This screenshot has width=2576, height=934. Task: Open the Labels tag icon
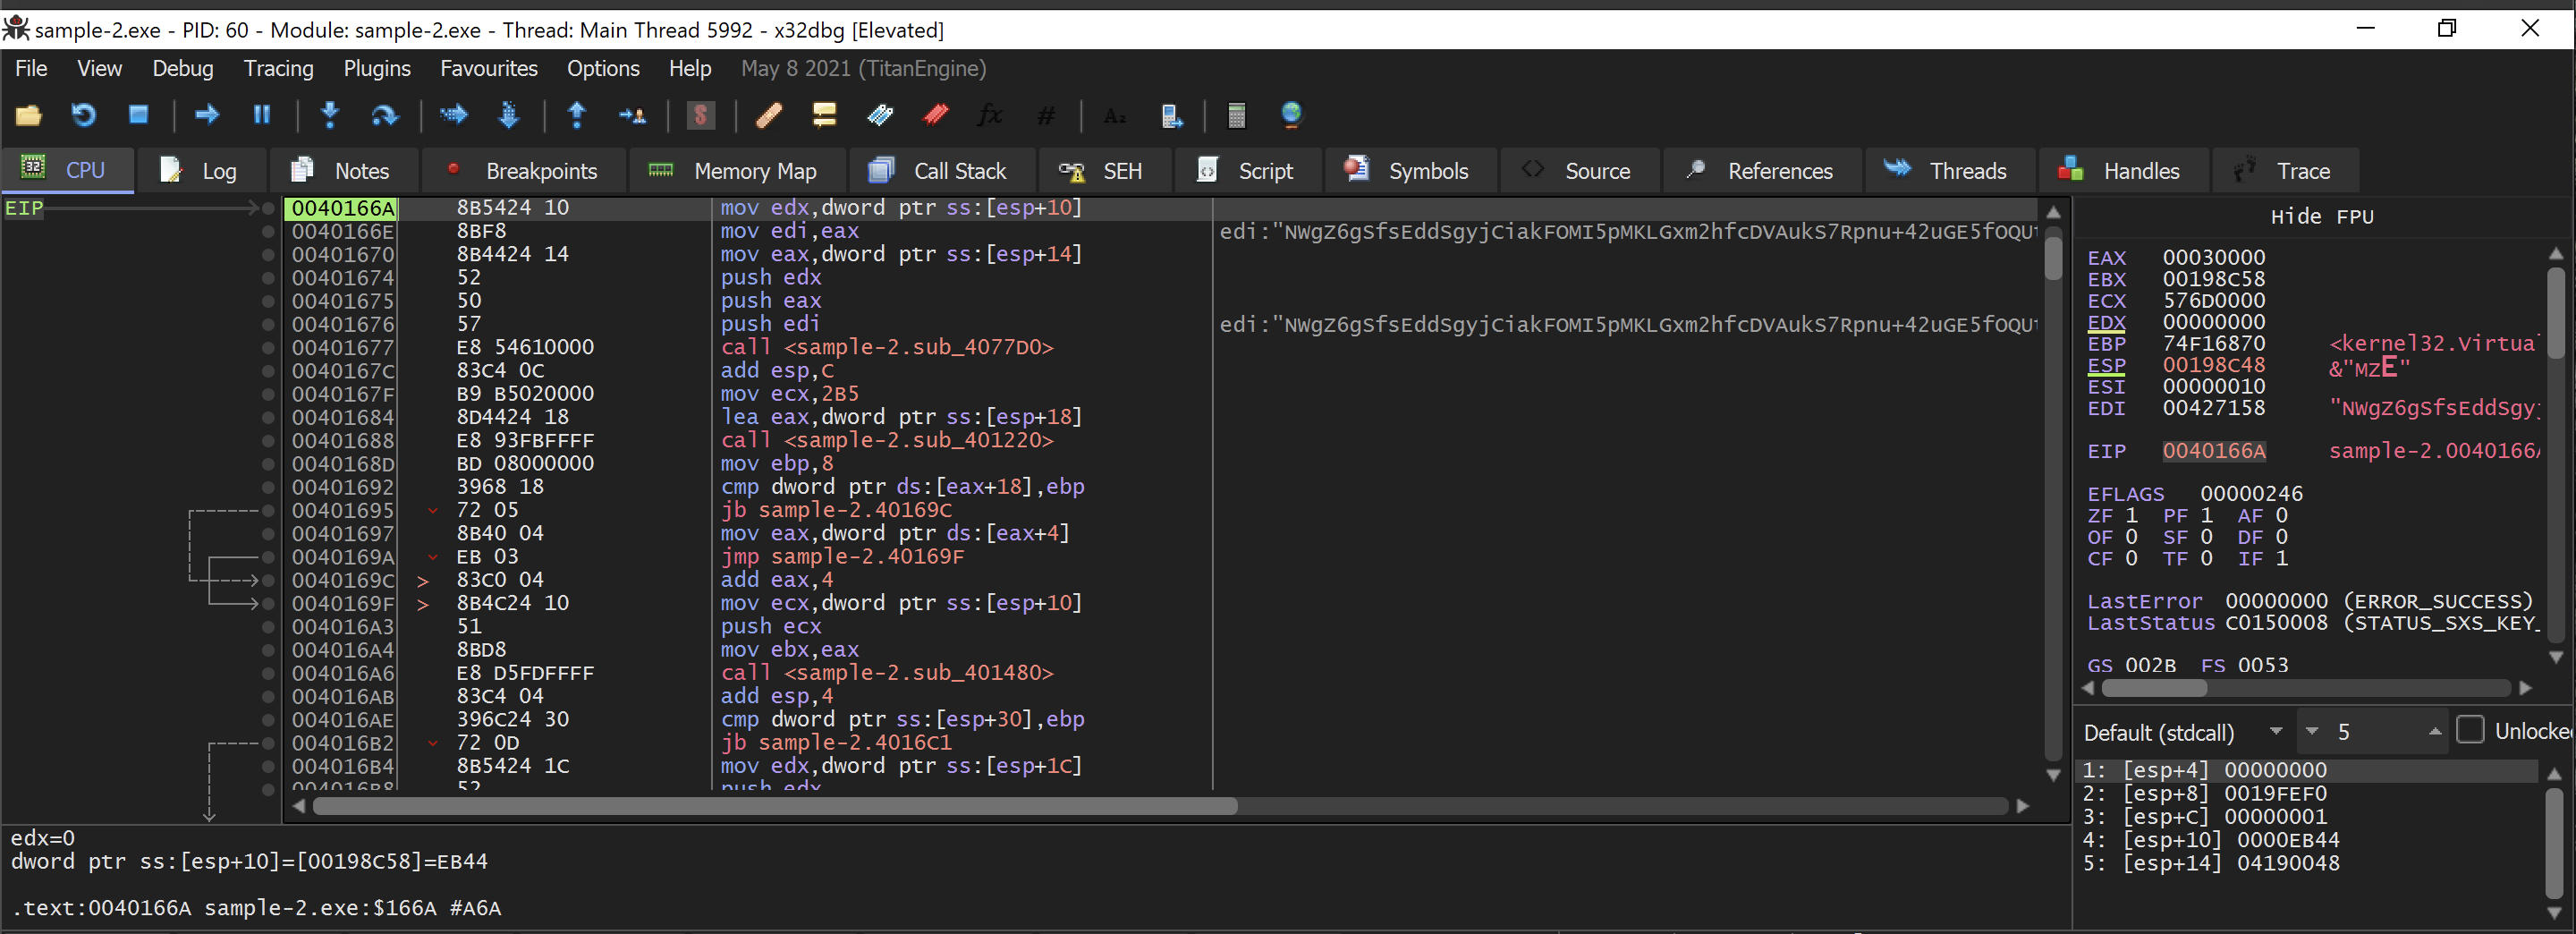pos(880,115)
